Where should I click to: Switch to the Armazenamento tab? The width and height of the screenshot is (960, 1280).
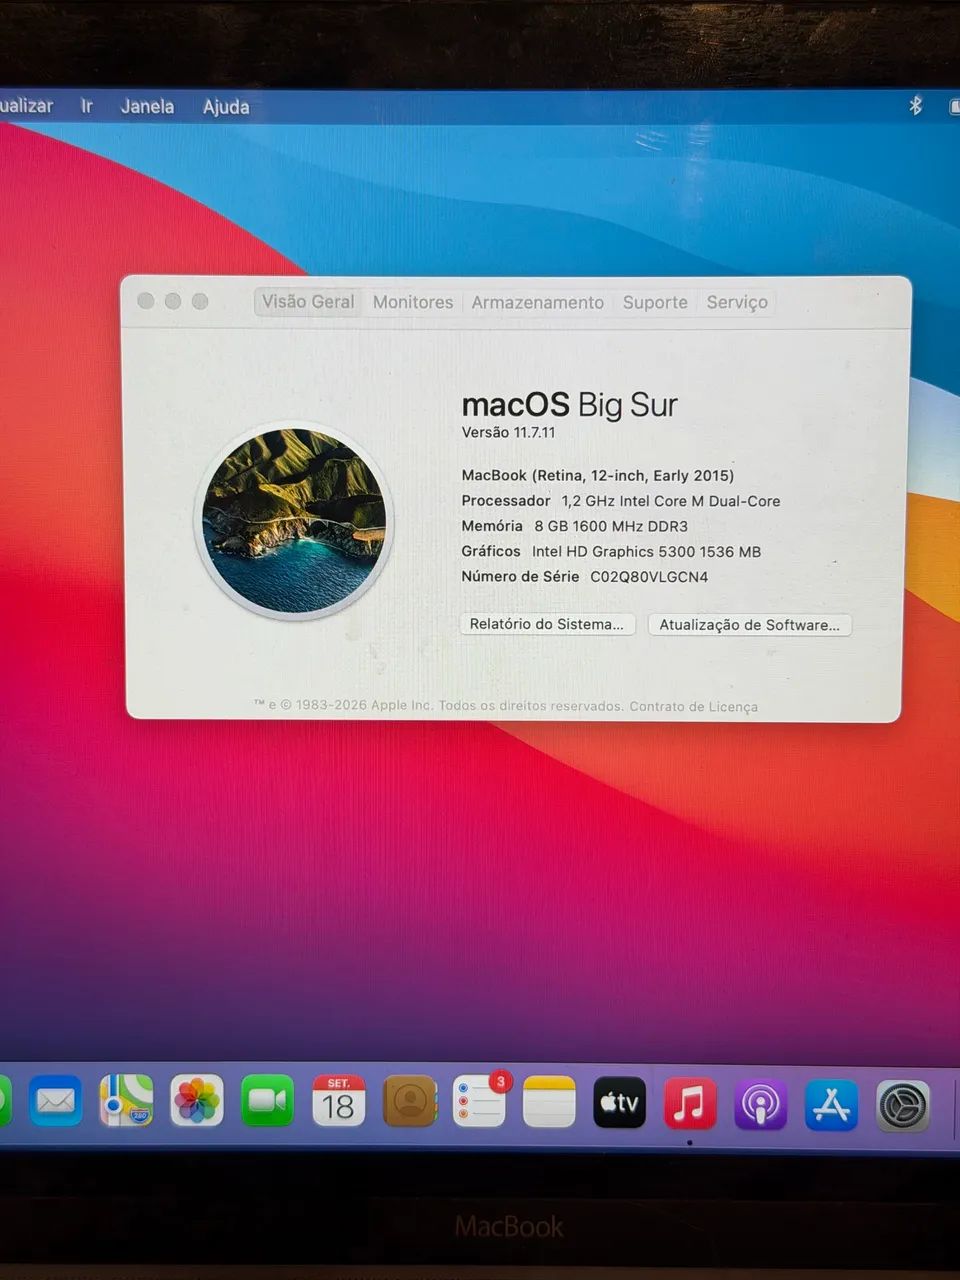pyautogui.click(x=538, y=302)
